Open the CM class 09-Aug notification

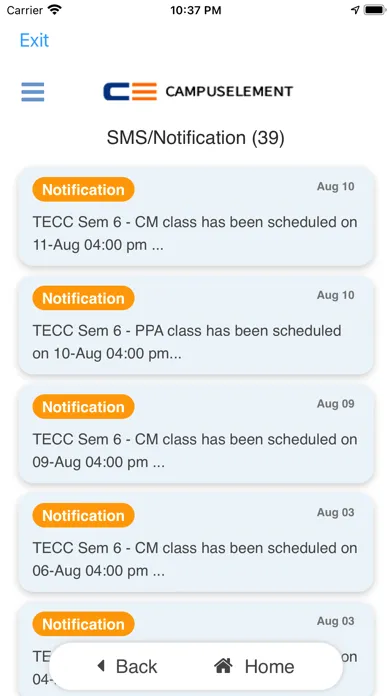click(x=196, y=434)
